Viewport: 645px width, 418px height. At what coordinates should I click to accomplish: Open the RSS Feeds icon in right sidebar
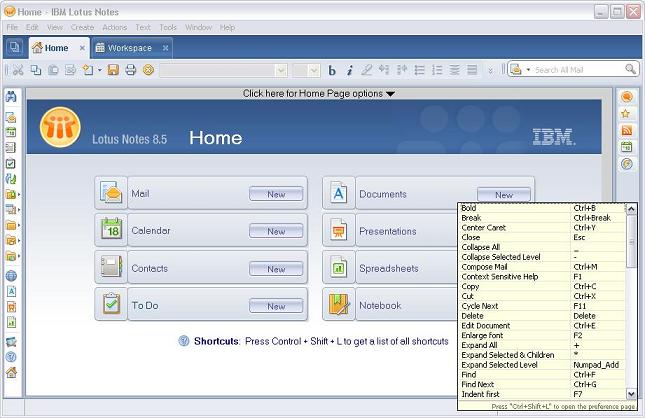[x=626, y=131]
